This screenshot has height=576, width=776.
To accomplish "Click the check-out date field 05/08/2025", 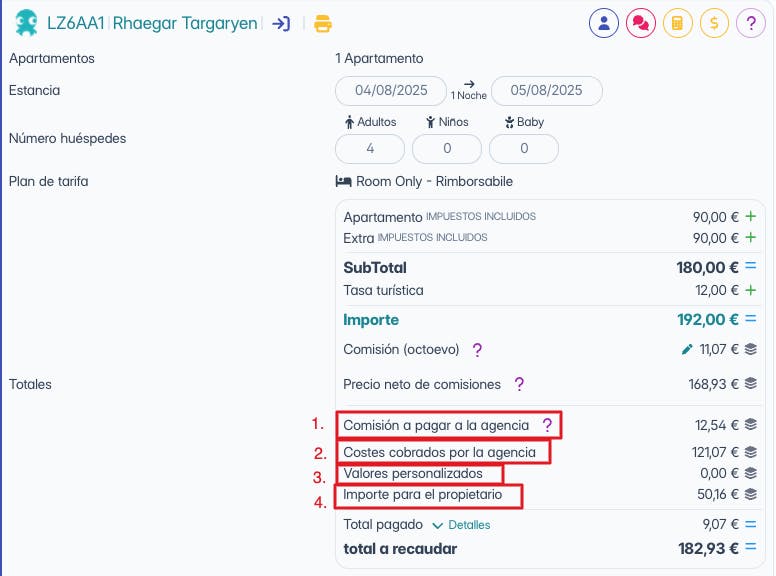I will point(546,90).
